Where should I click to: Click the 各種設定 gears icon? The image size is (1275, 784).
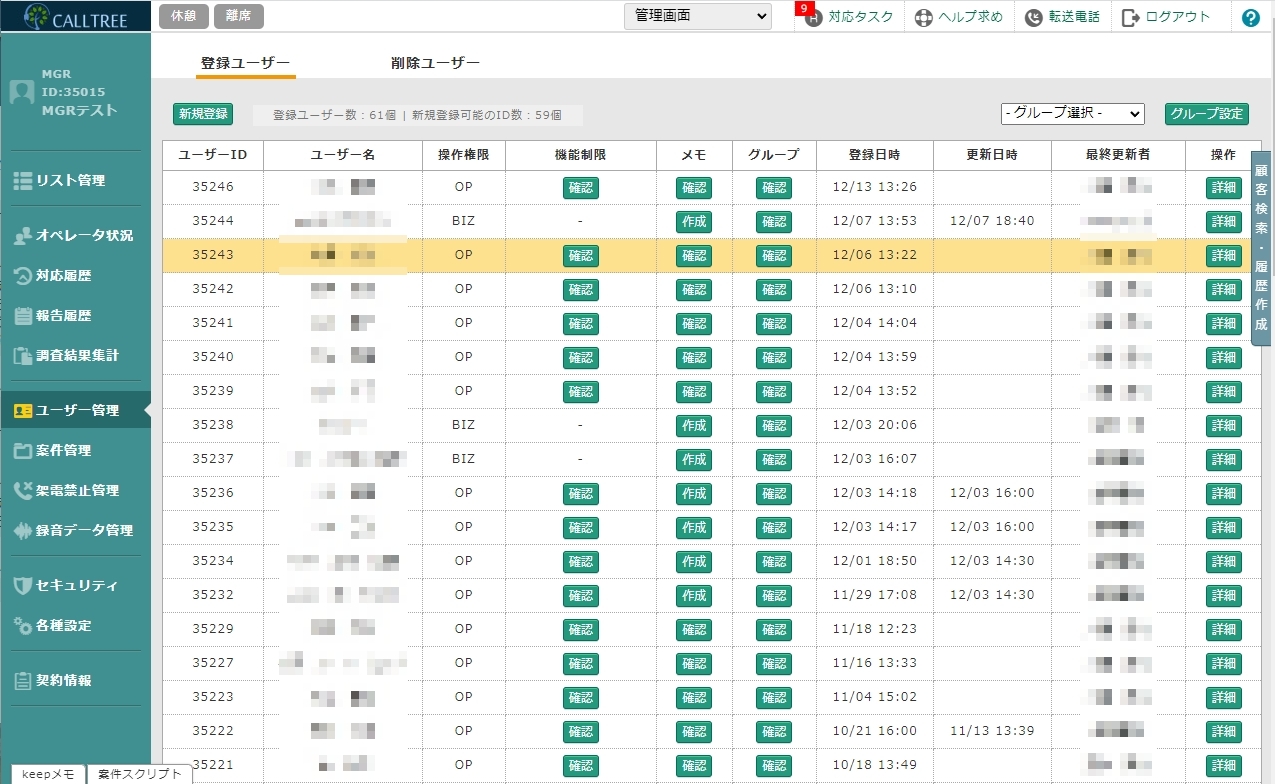[23, 626]
